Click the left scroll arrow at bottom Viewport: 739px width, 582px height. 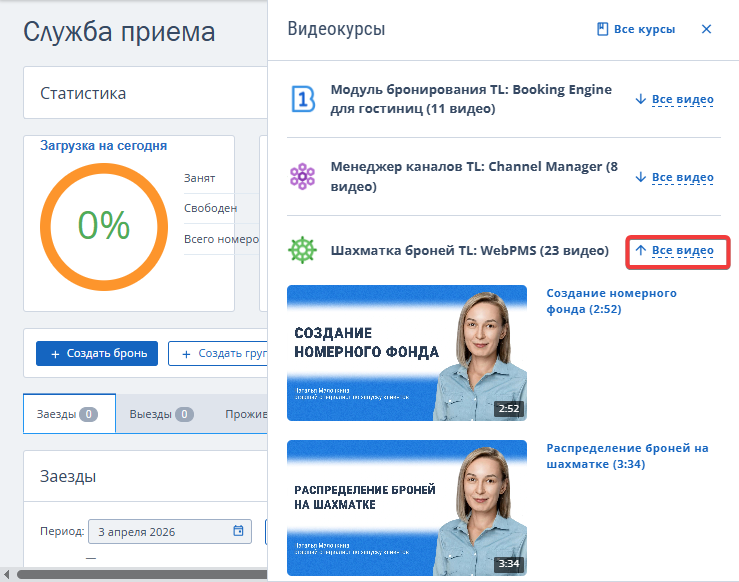6,574
